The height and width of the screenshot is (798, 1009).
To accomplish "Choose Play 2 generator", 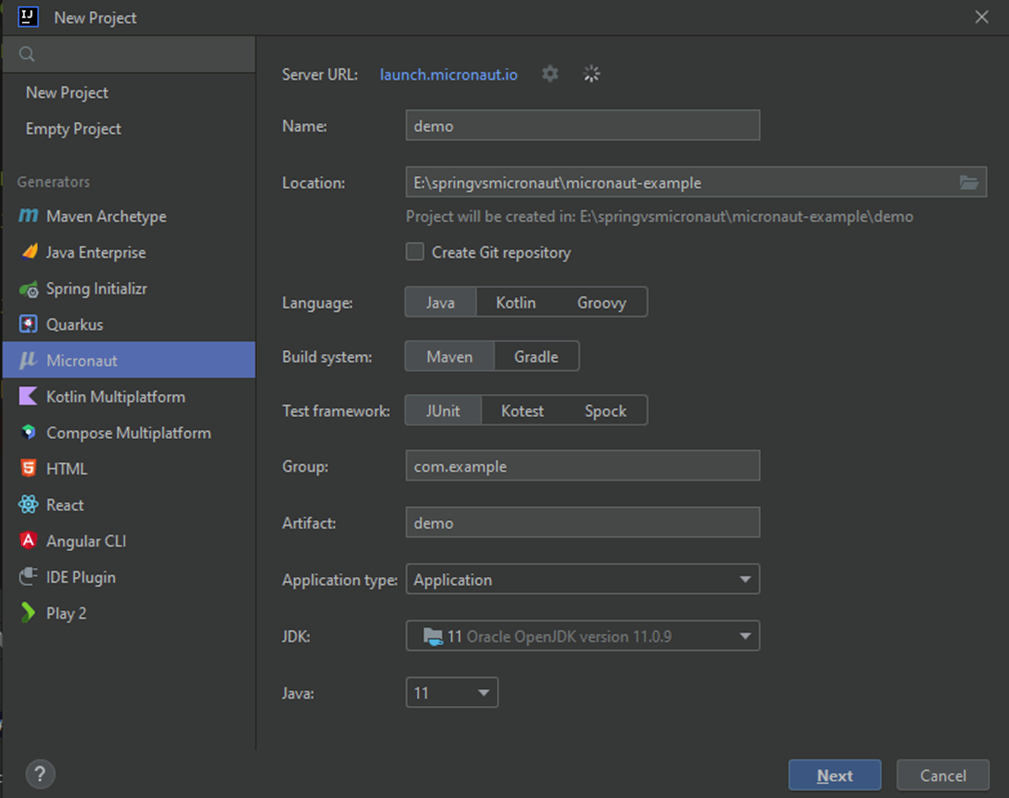I will coord(129,613).
